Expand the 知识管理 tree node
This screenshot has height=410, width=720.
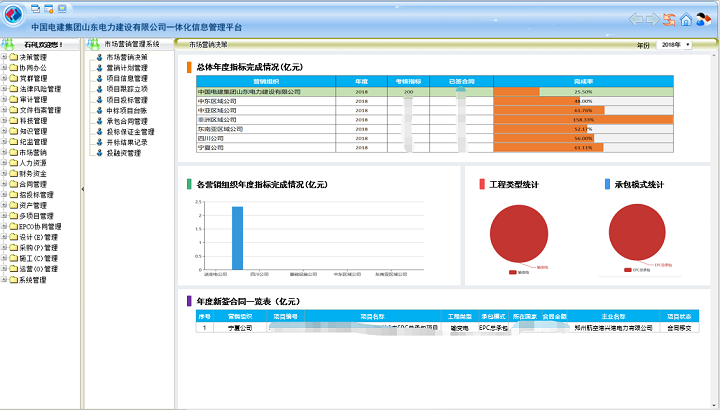4,131
